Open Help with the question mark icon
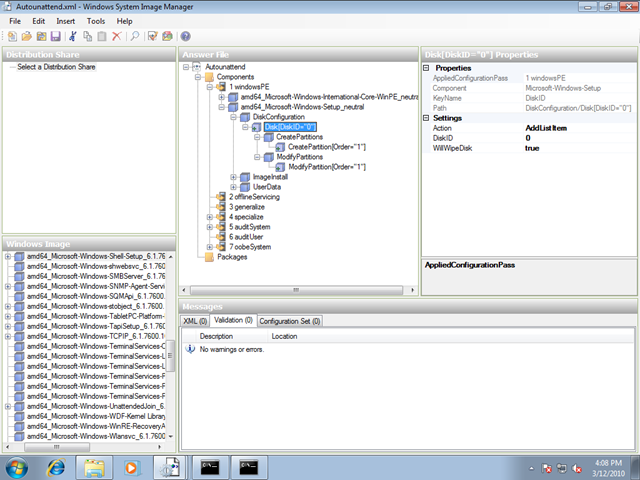This screenshot has height=480, width=640. [x=185, y=36]
